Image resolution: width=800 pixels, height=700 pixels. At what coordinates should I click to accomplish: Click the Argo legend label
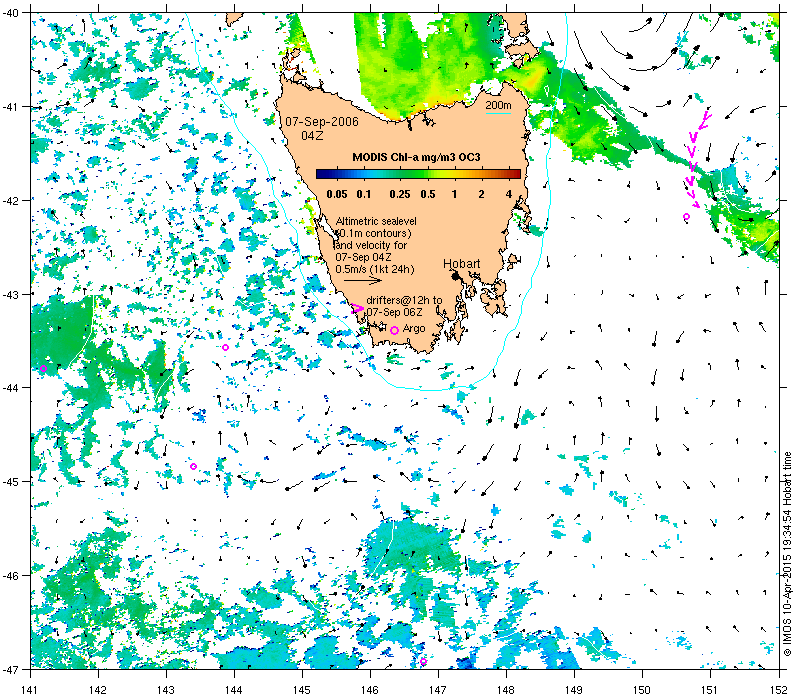tap(414, 329)
